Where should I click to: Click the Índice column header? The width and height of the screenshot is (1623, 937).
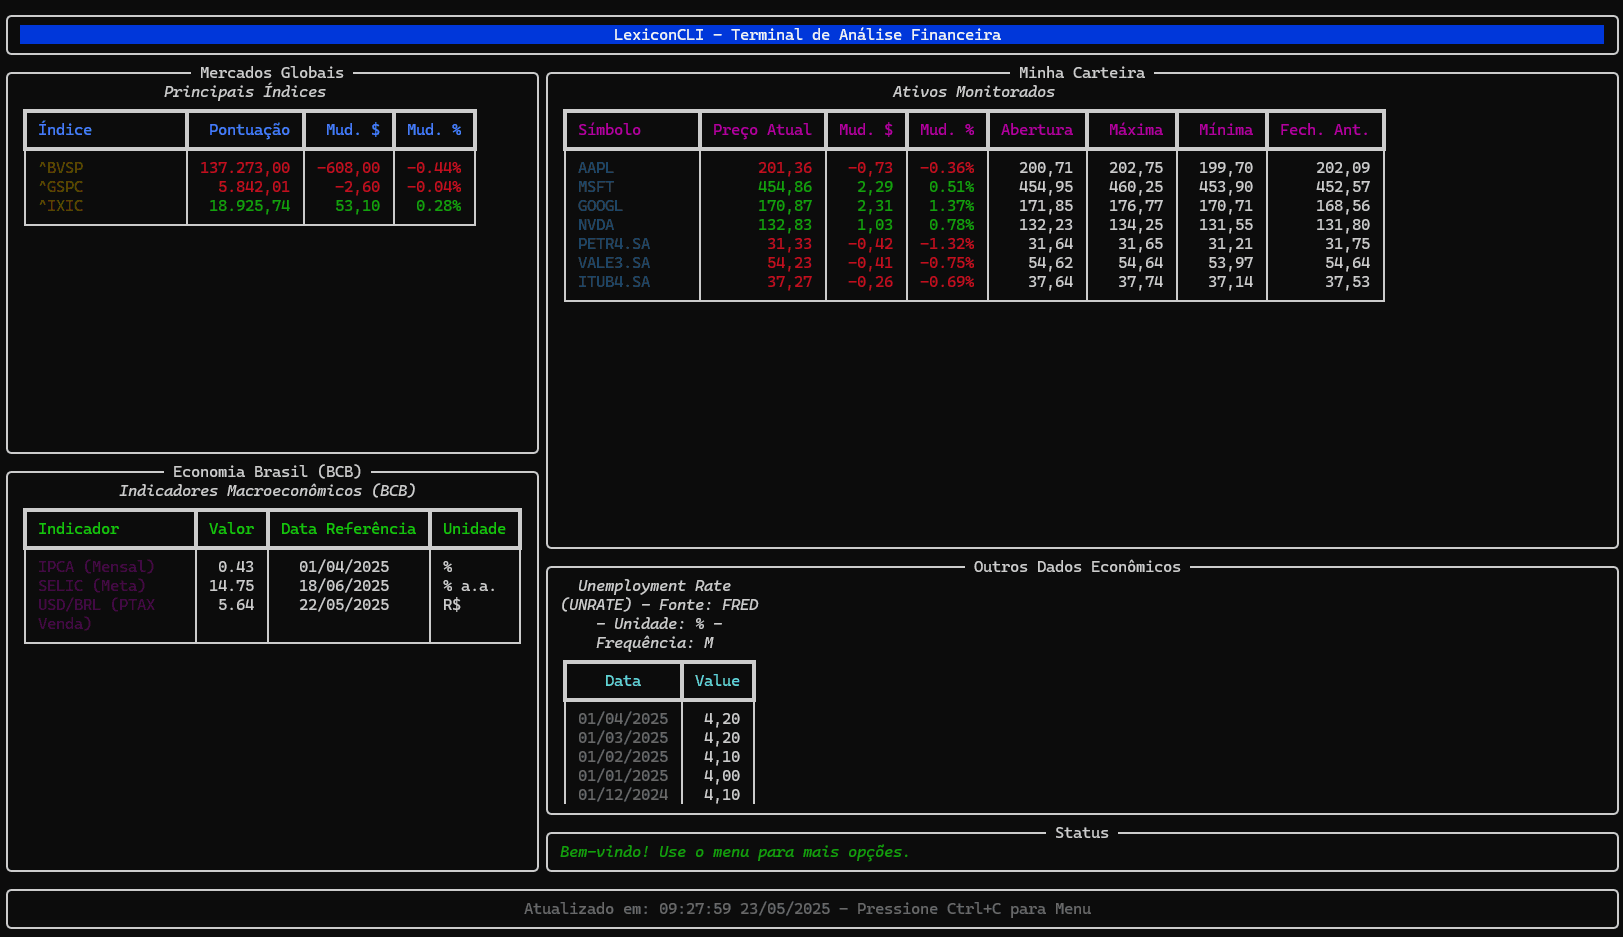pyautogui.click(x=65, y=130)
